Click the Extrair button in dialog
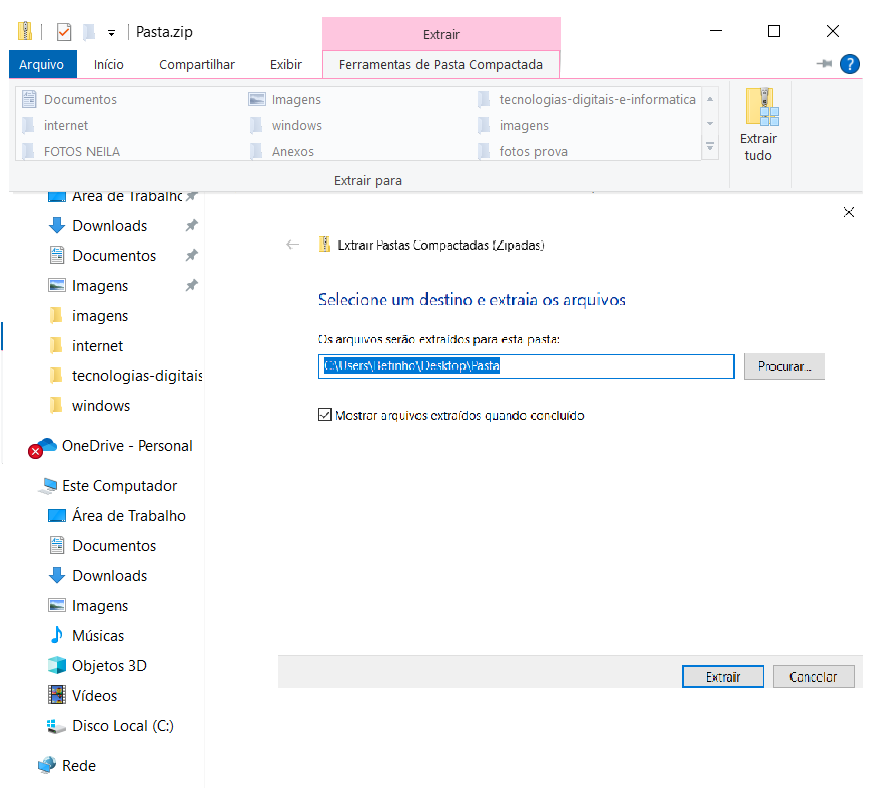880x788 pixels. pos(723,677)
